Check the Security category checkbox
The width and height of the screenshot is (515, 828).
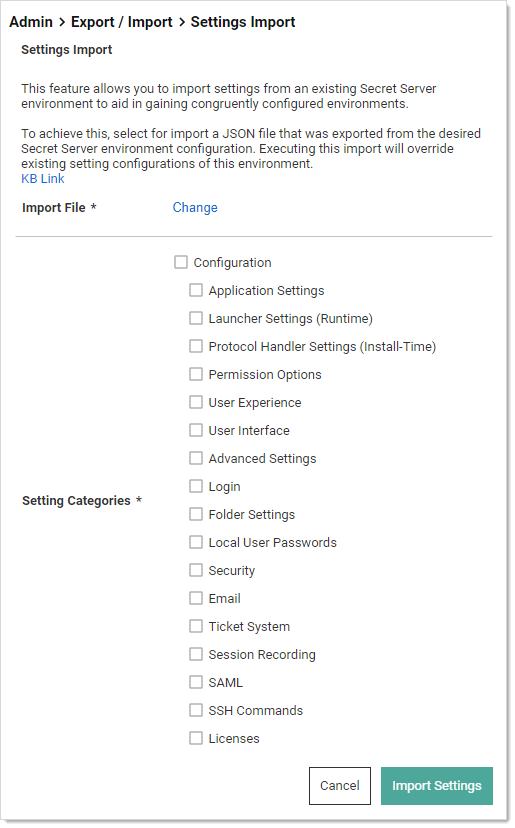tap(196, 570)
